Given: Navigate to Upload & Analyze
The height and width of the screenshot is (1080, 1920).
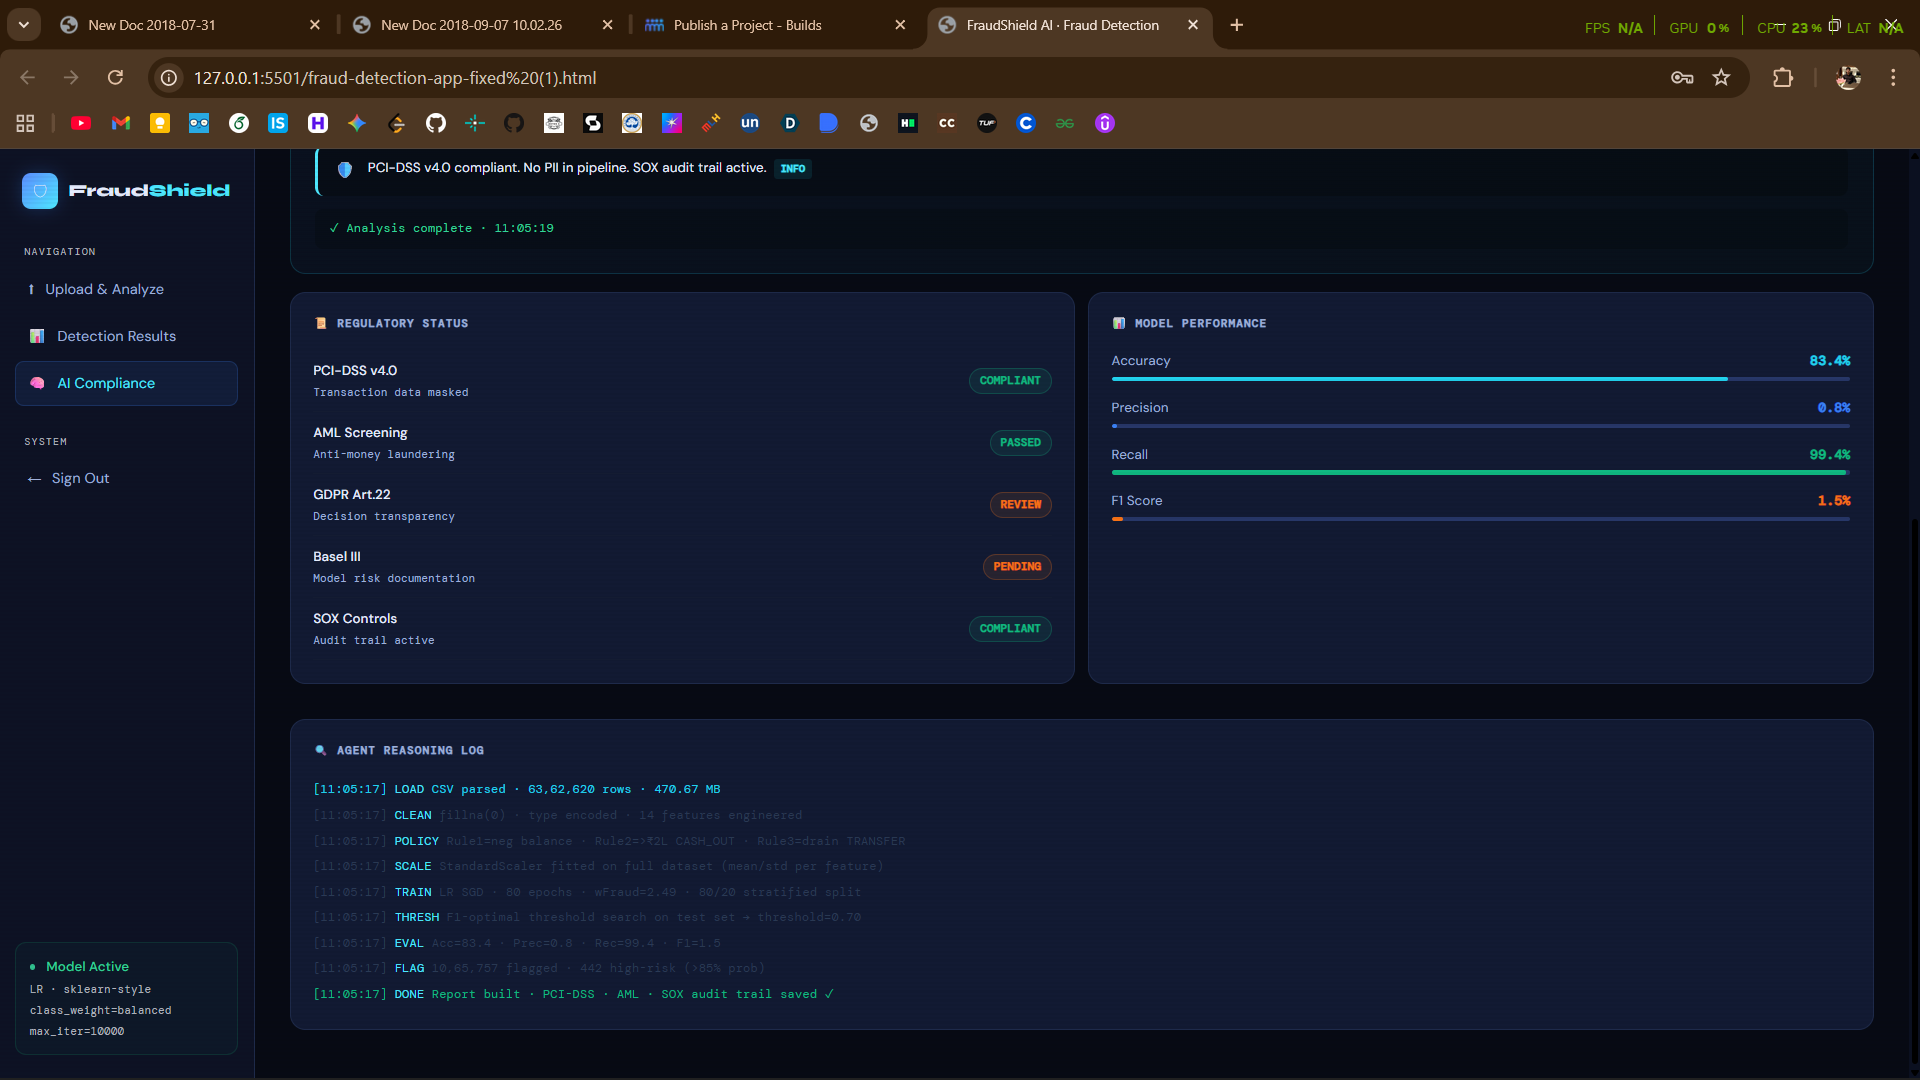Looking at the screenshot, I should [x=126, y=289].
